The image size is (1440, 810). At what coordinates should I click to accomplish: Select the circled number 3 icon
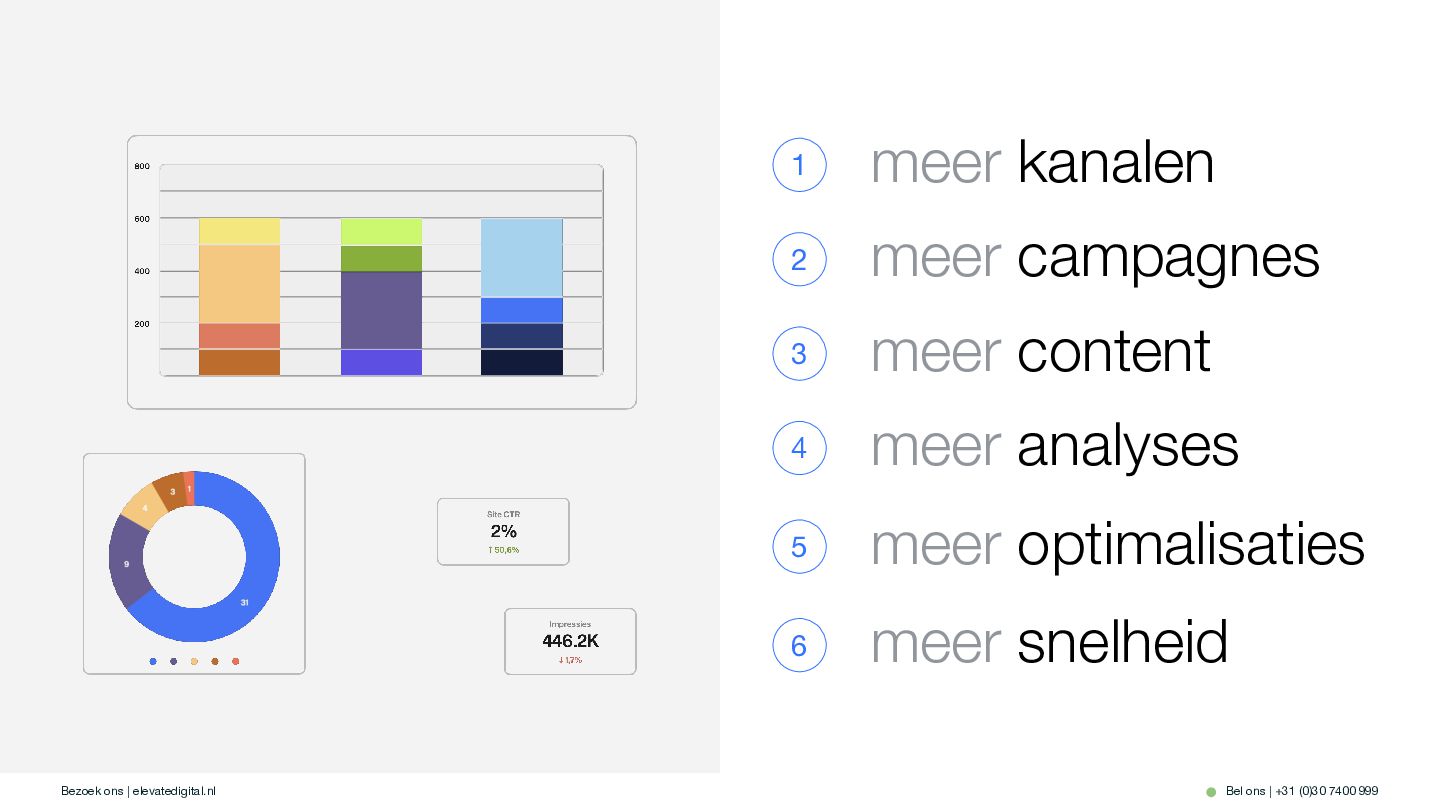point(799,354)
